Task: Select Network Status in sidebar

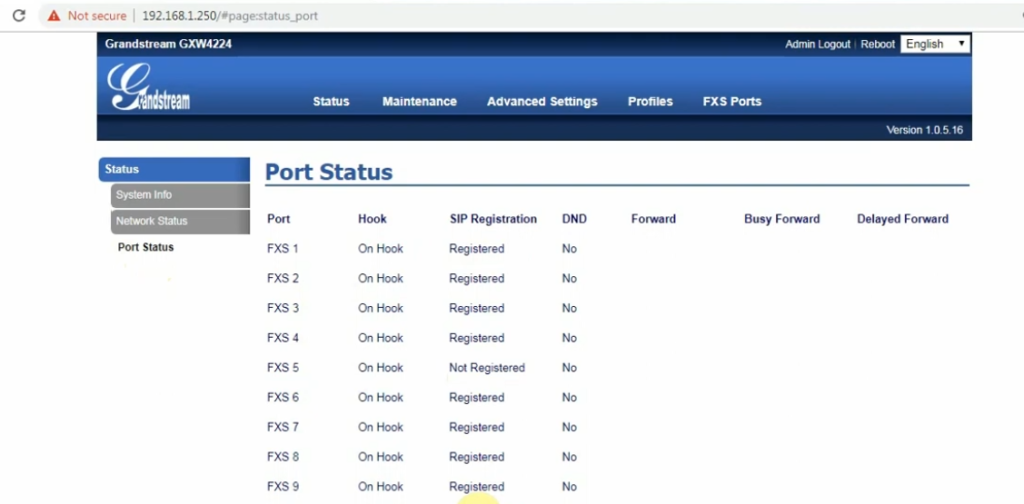Action: (x=180, y=221)
